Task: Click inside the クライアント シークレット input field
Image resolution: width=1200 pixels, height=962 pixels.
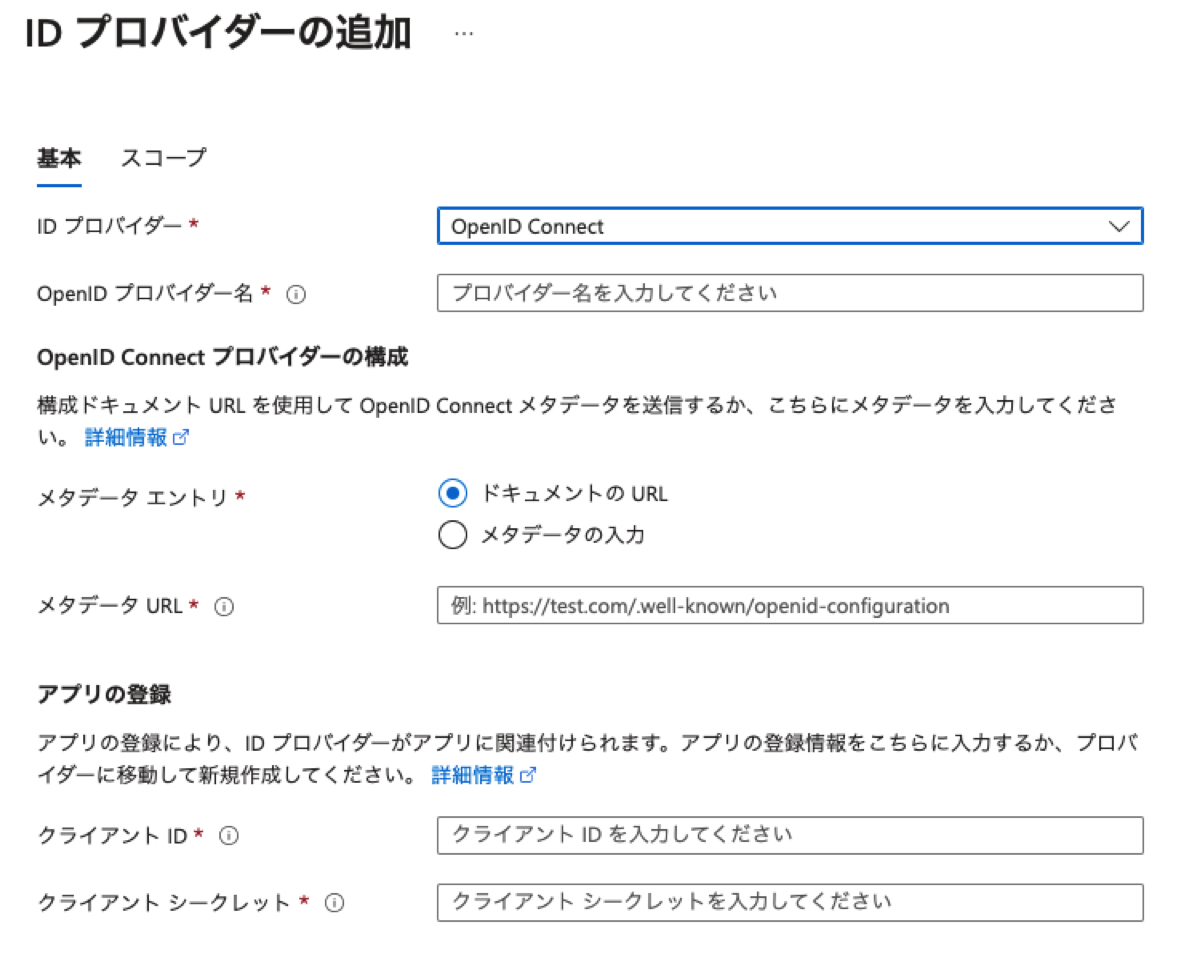Action: point(790,903)
